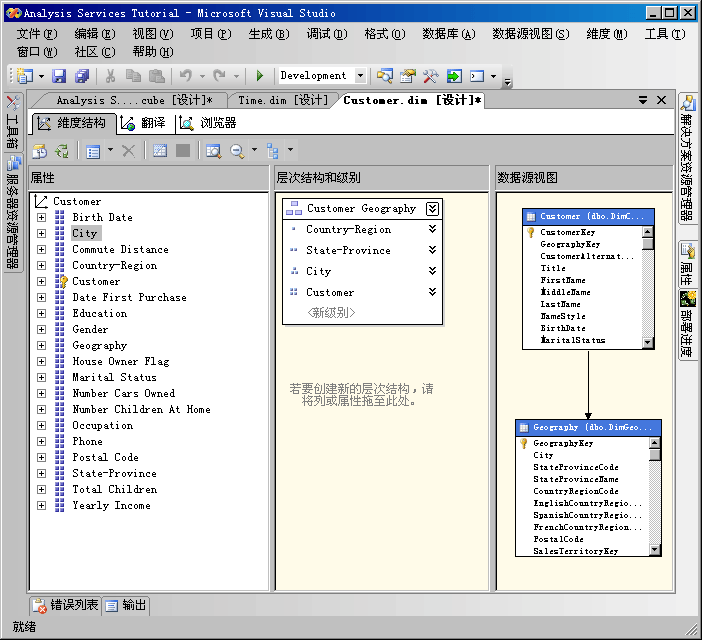This screenshot has width=702, height=640.
Task: Expand the Country-Region level chevron in hierarchy
Action: [x=432, y=229]
